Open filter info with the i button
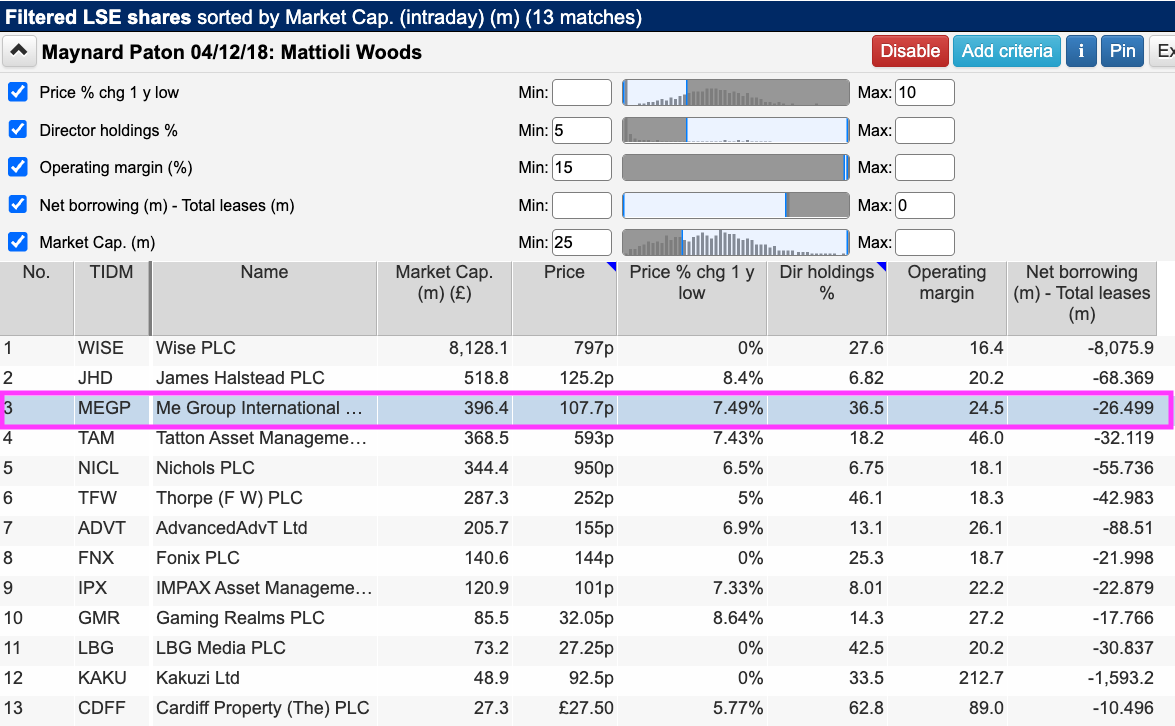The width and height of the screenshot is (1175, 726). tap(1081, 51)
